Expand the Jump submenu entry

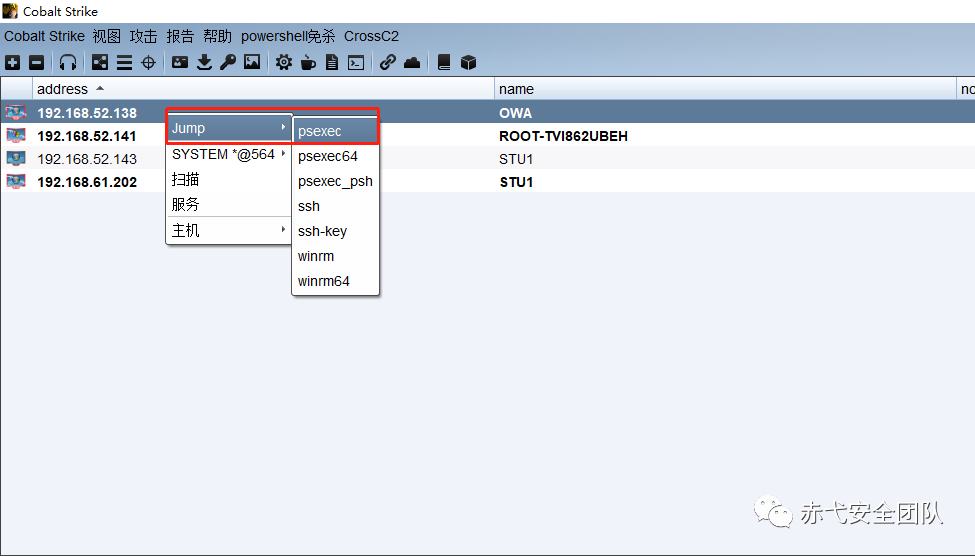click(229, 128)
